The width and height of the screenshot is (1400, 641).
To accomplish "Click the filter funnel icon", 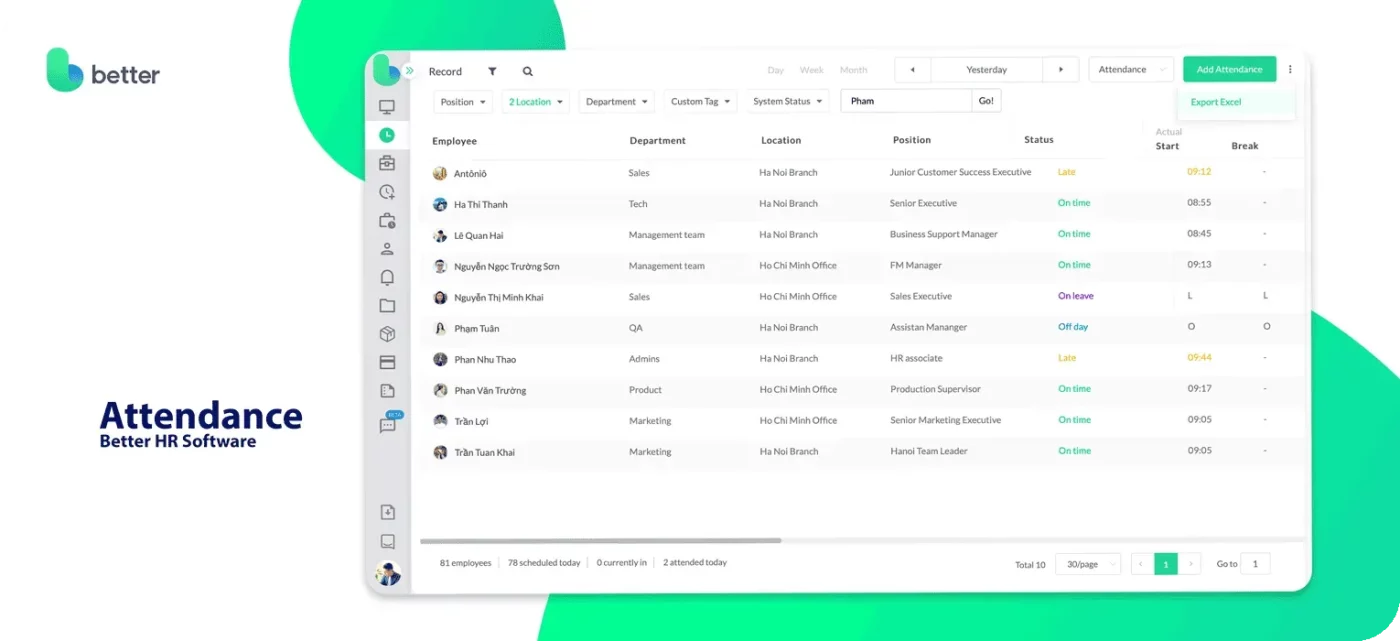I will (492, 71).
